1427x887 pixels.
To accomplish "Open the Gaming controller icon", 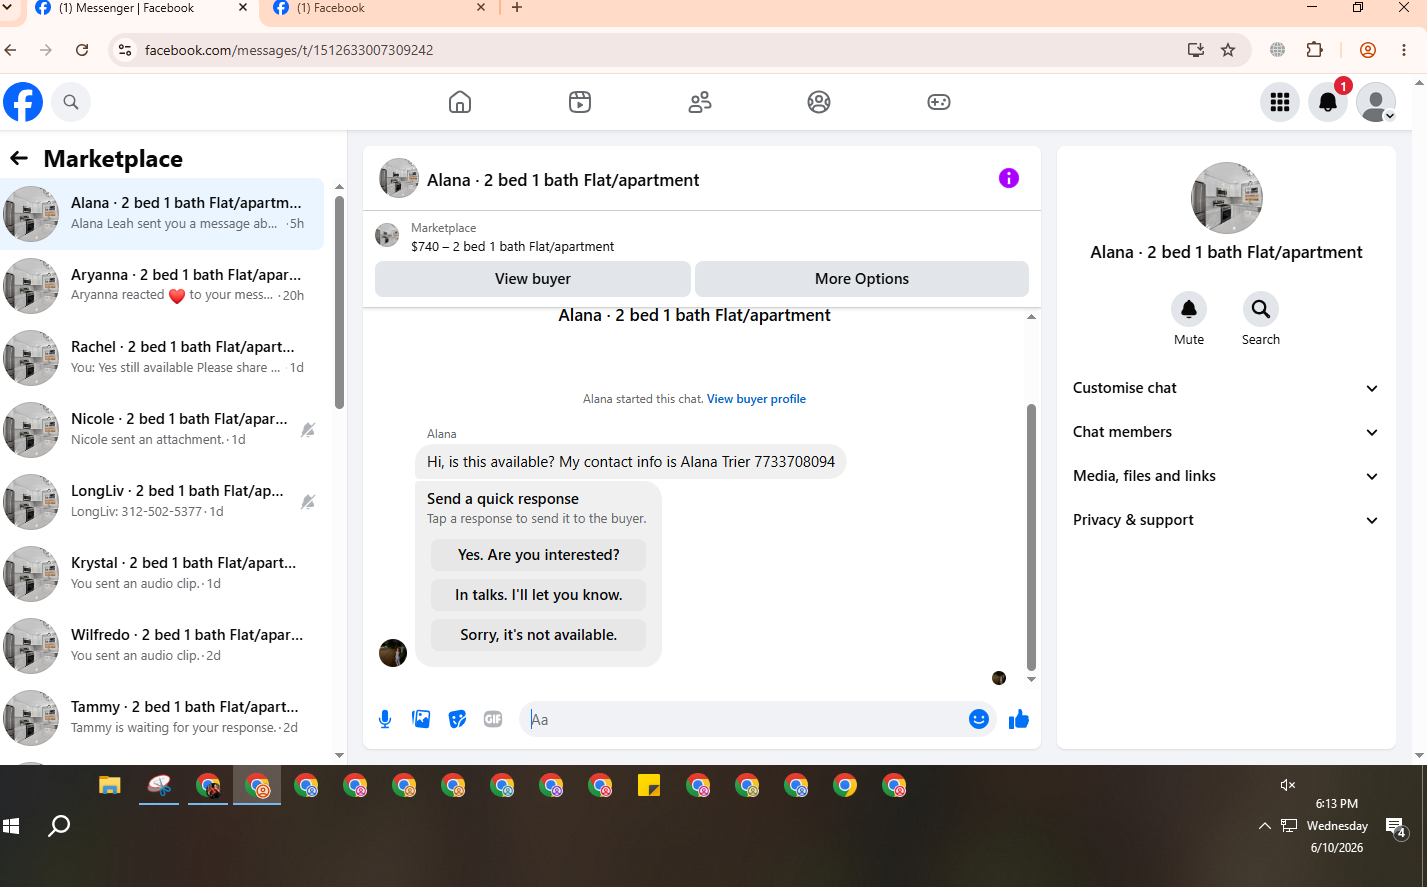I will point(939,102).
